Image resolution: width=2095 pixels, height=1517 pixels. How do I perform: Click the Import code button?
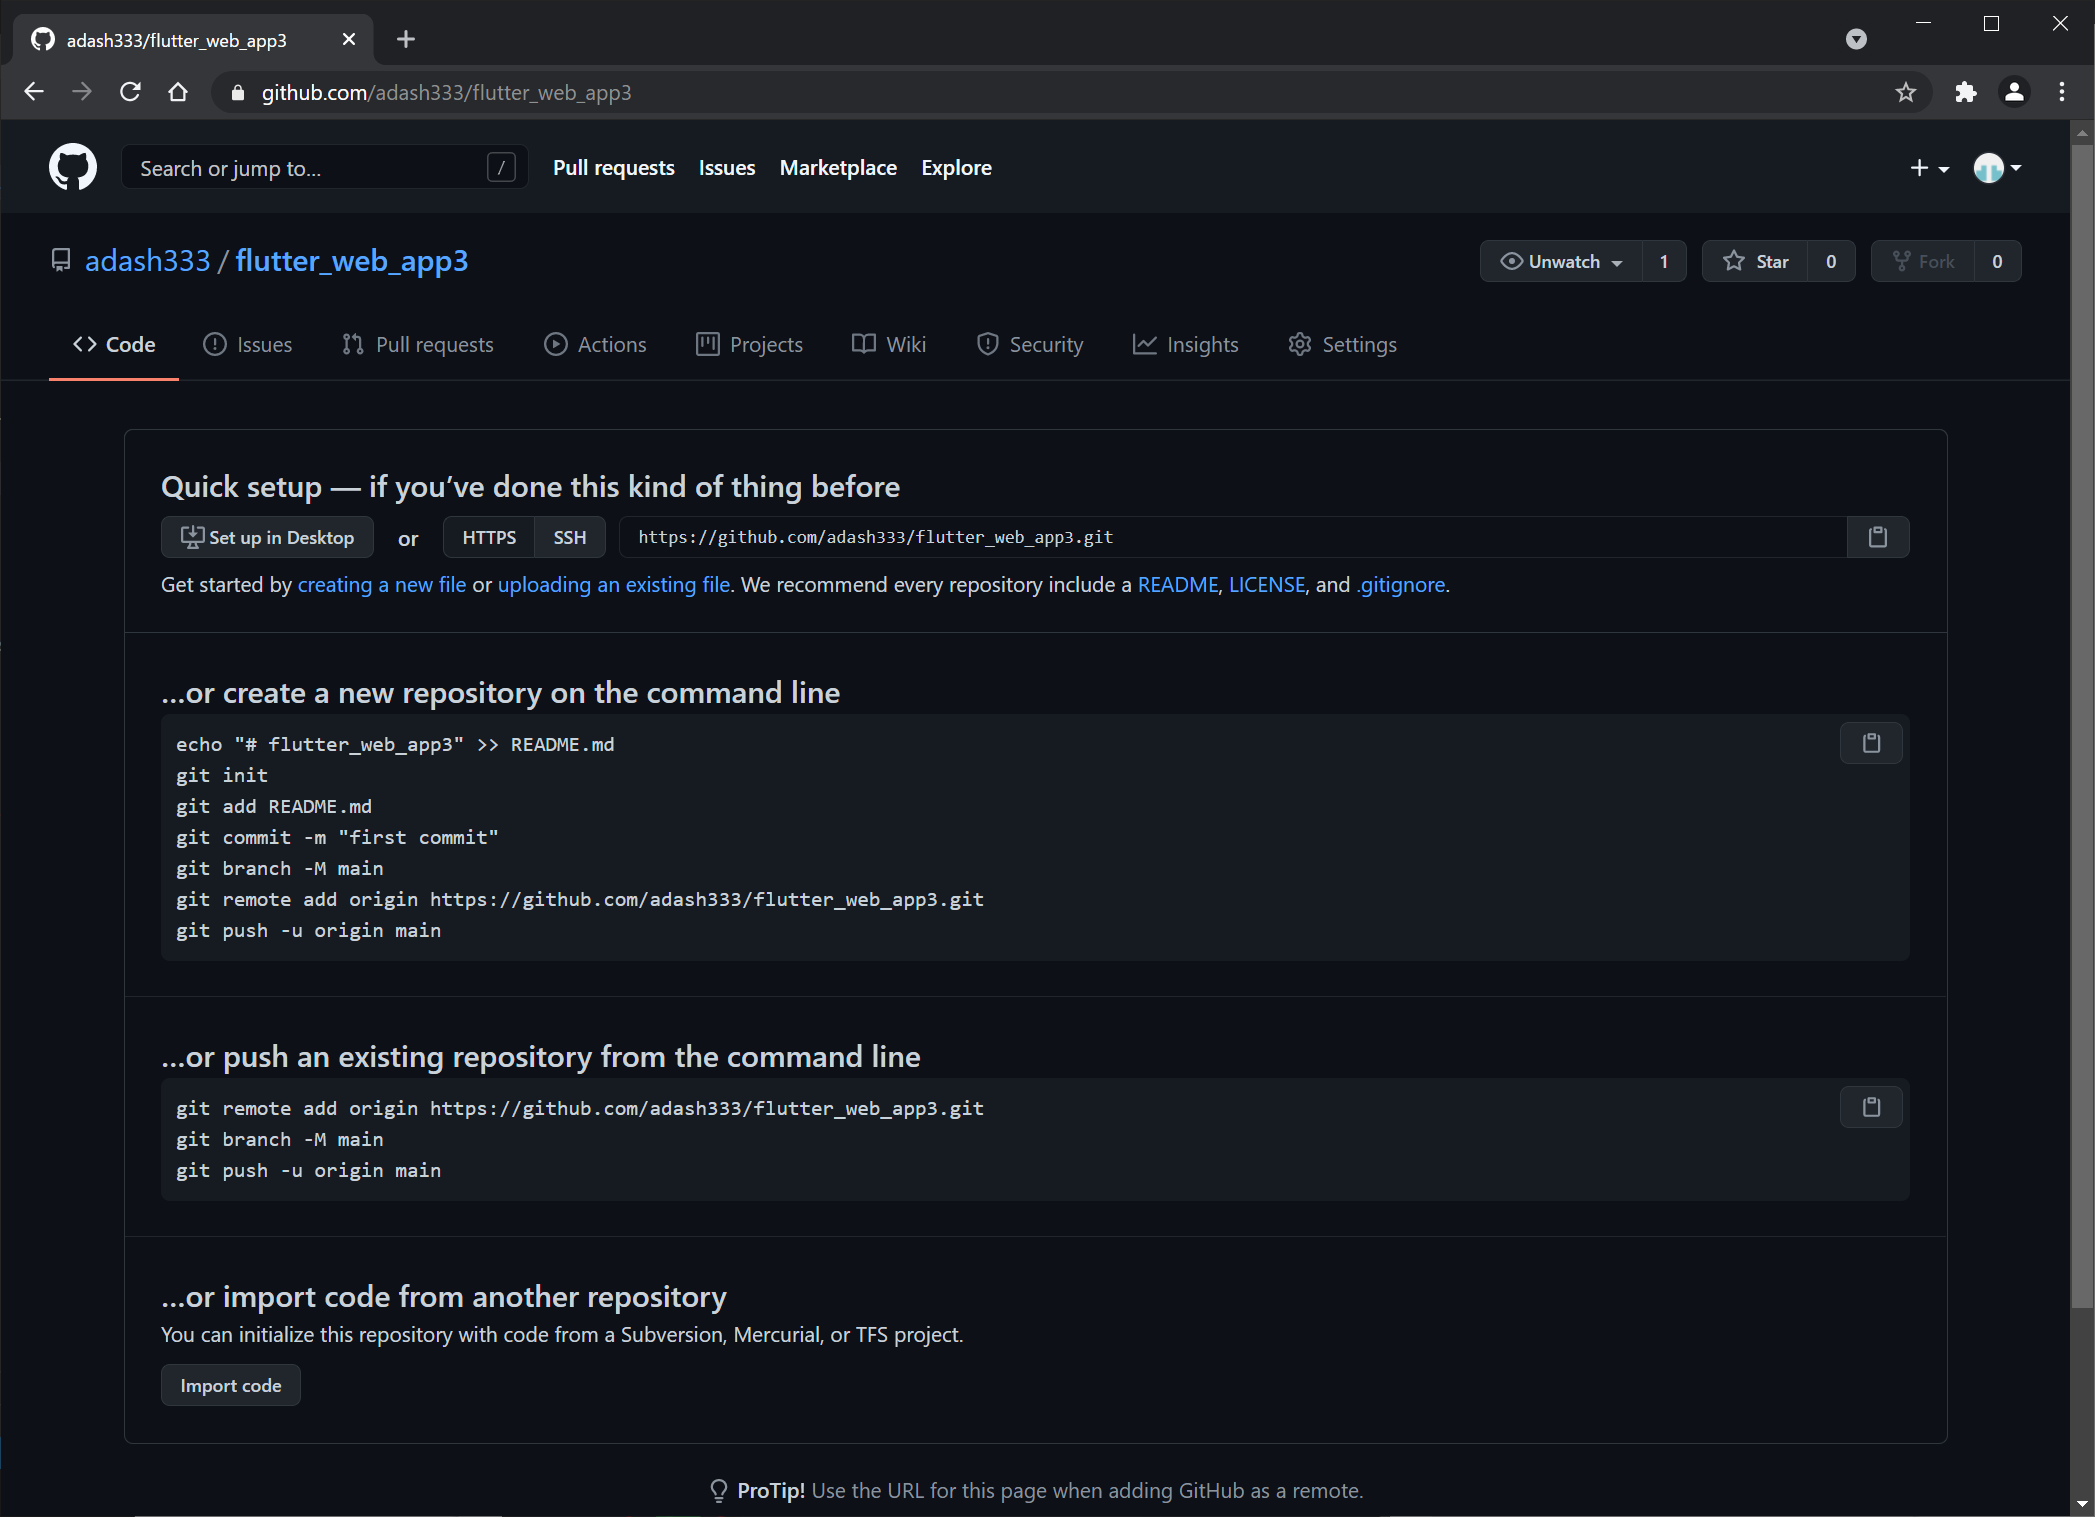(x=231, y=1385)
